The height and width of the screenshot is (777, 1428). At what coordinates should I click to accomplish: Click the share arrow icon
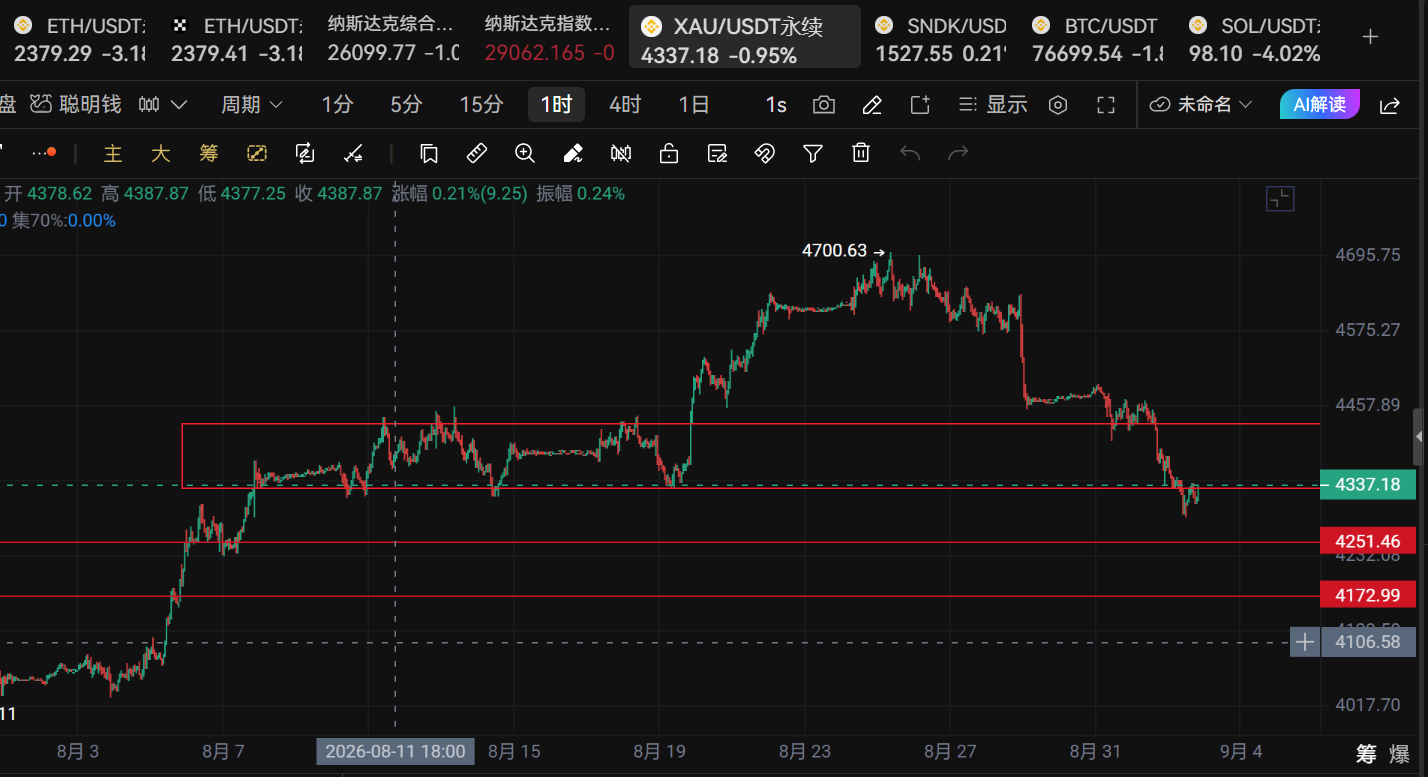click(x=1390, y=104)
